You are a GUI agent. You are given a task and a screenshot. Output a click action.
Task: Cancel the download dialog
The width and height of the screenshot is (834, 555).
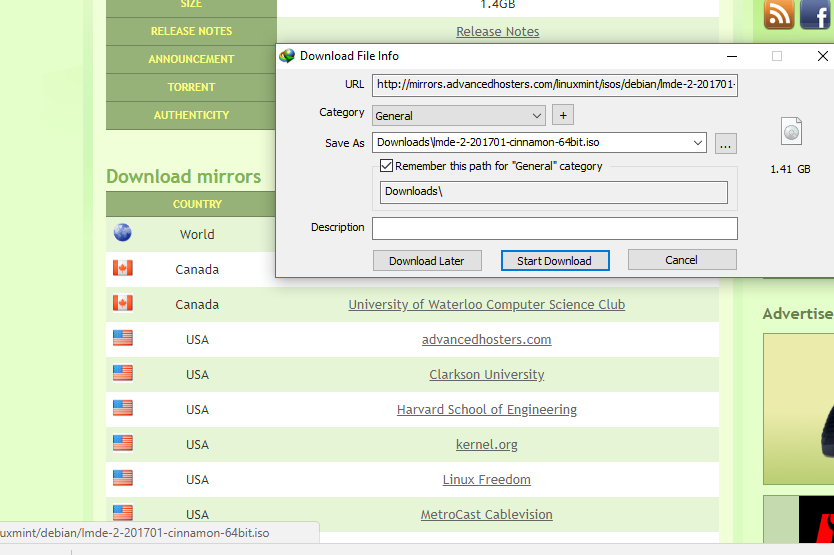point(682,260)
